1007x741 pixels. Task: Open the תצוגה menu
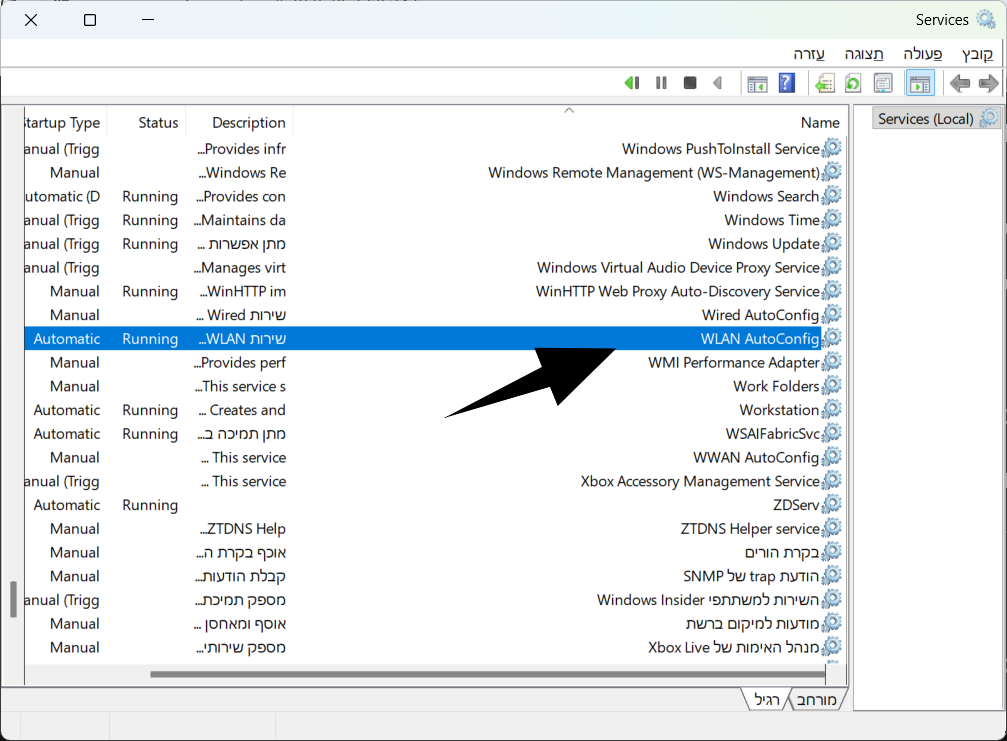tap(862, 53)
